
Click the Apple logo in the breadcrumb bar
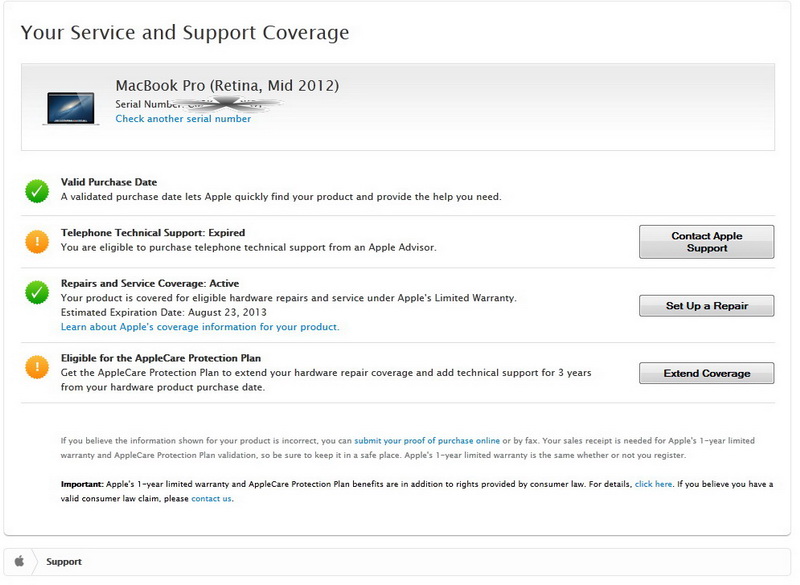tap(19, 562)
